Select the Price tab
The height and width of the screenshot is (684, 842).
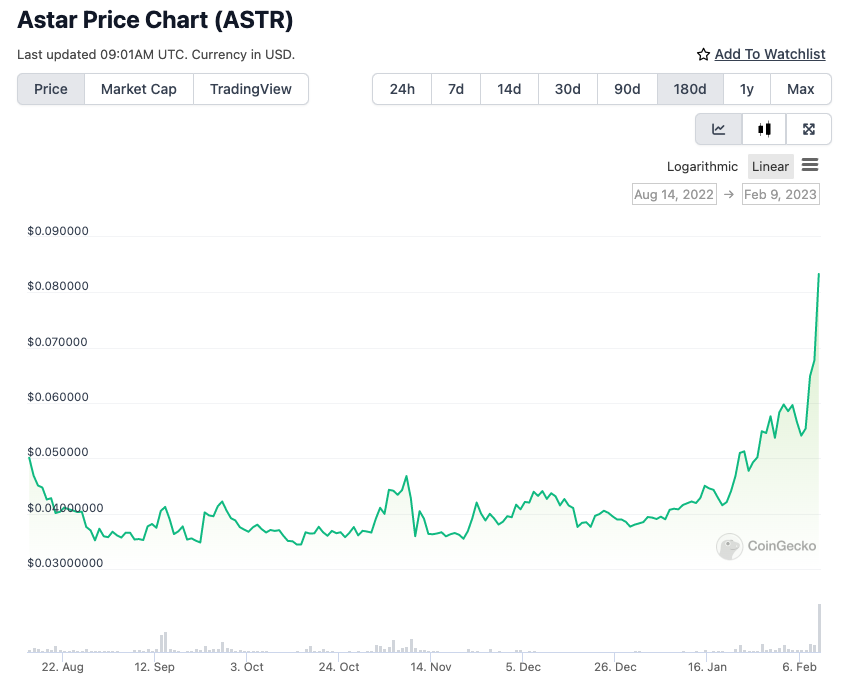[51, 89]
